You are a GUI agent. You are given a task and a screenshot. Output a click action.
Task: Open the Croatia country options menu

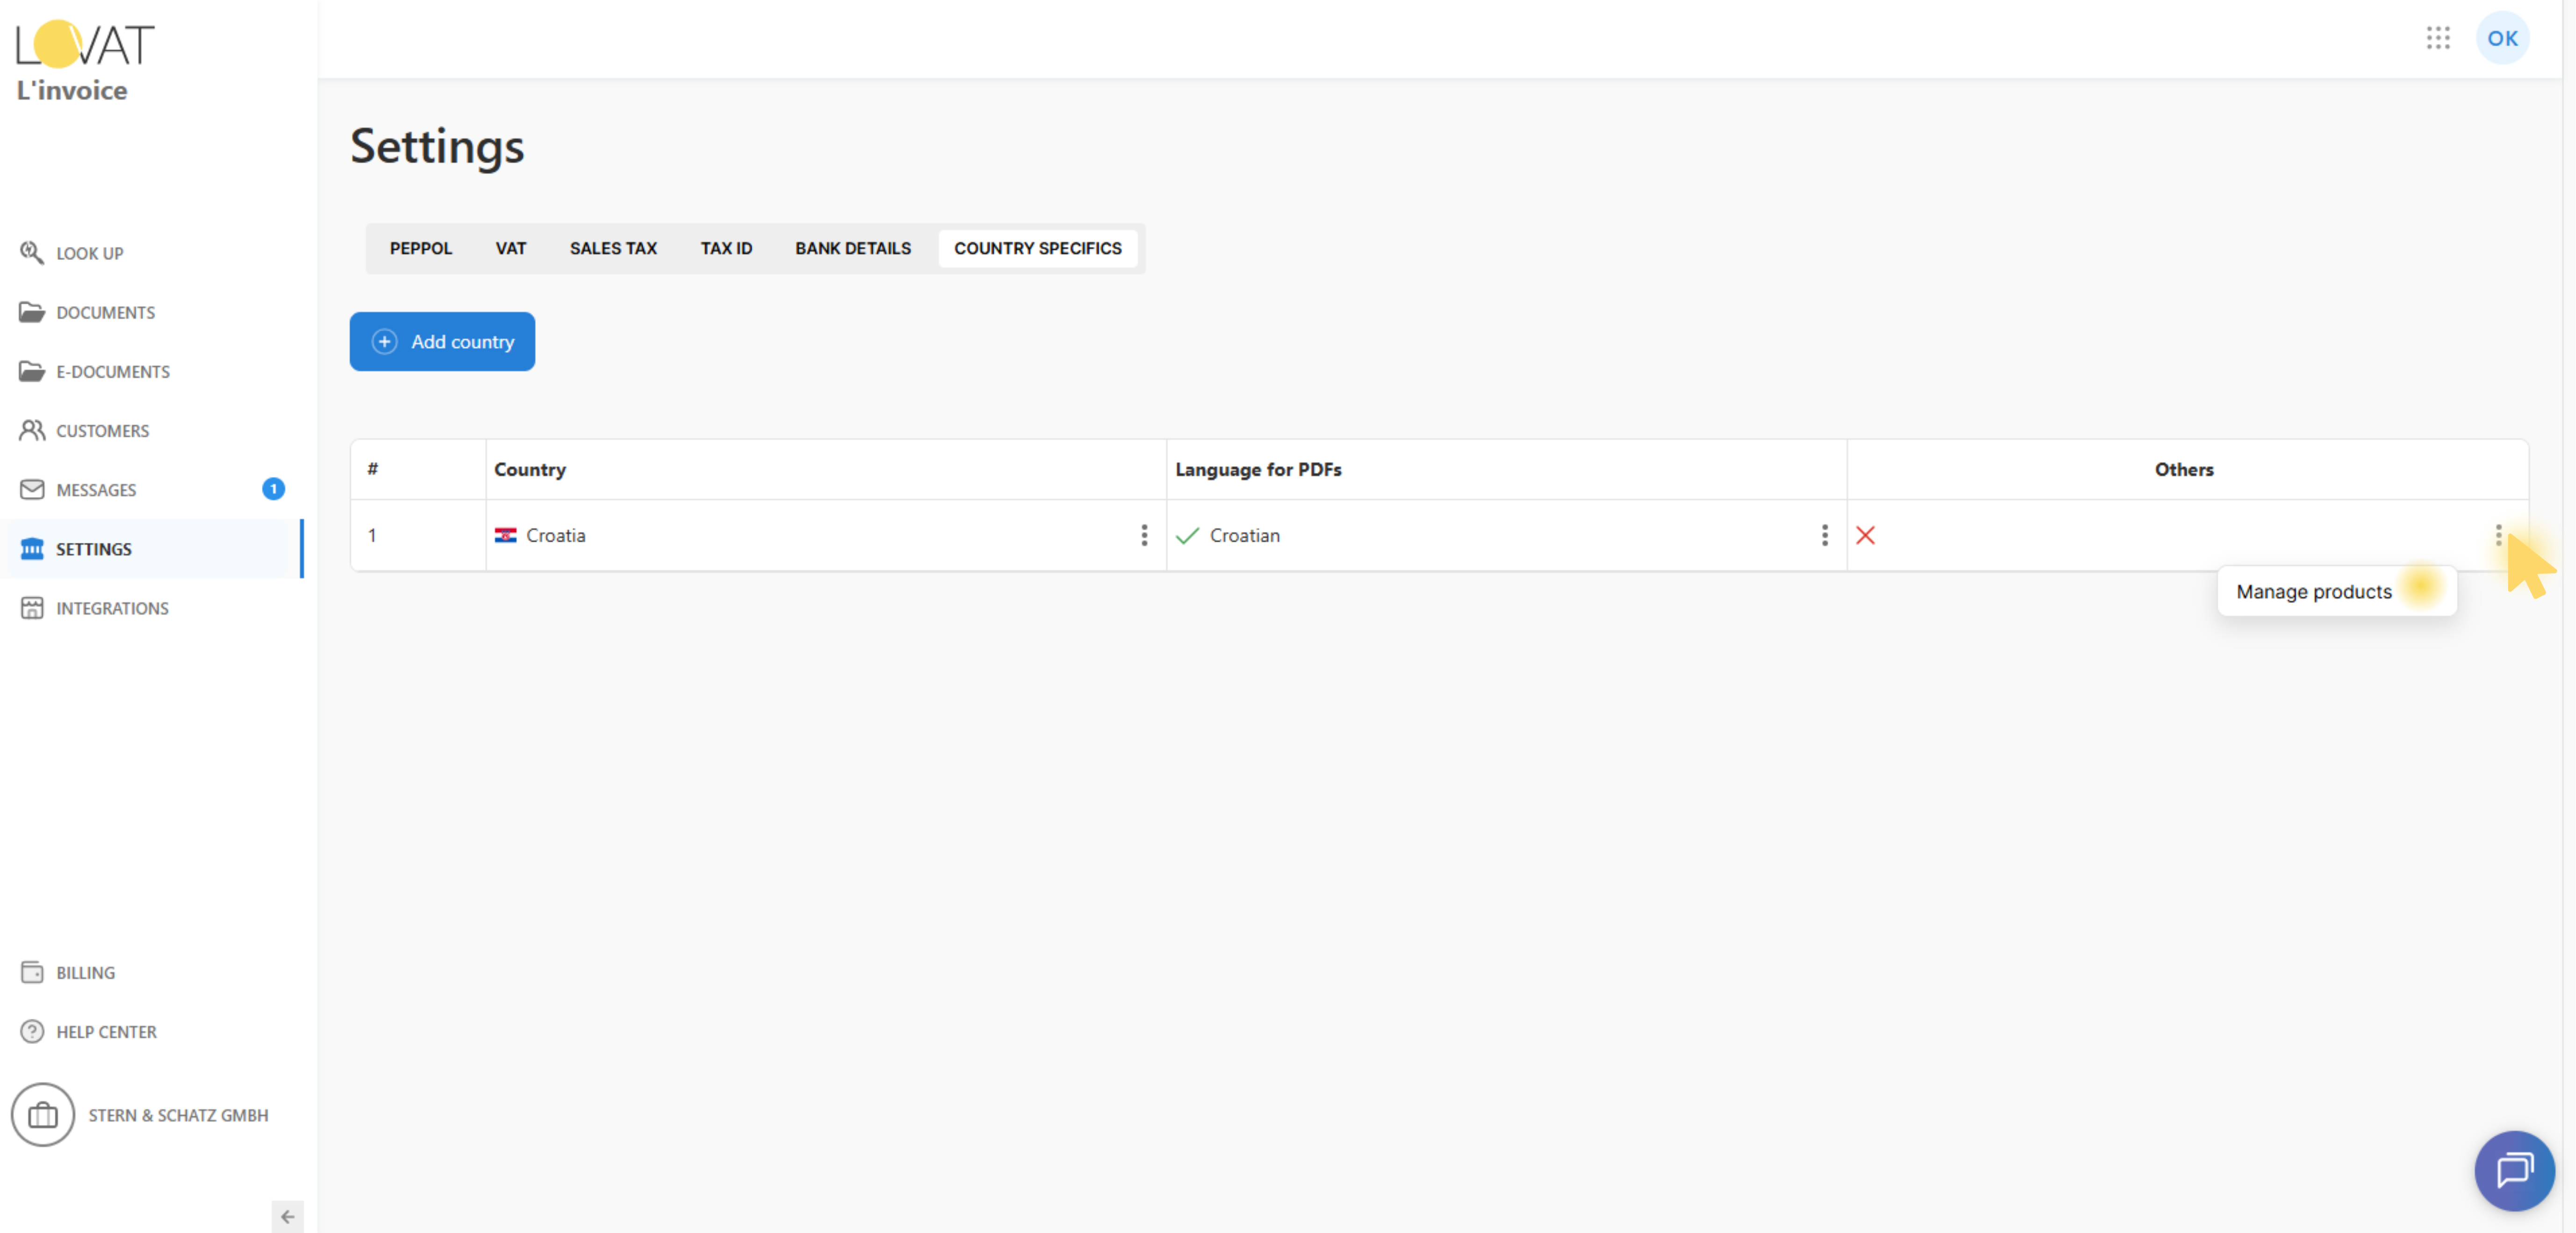(1144, 535)
